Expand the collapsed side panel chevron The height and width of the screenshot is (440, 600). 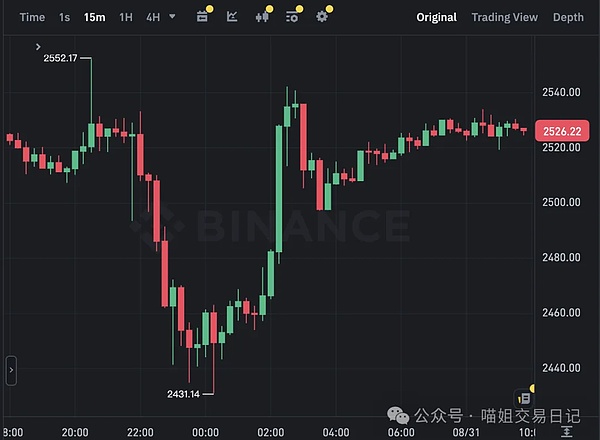[11, 370]
